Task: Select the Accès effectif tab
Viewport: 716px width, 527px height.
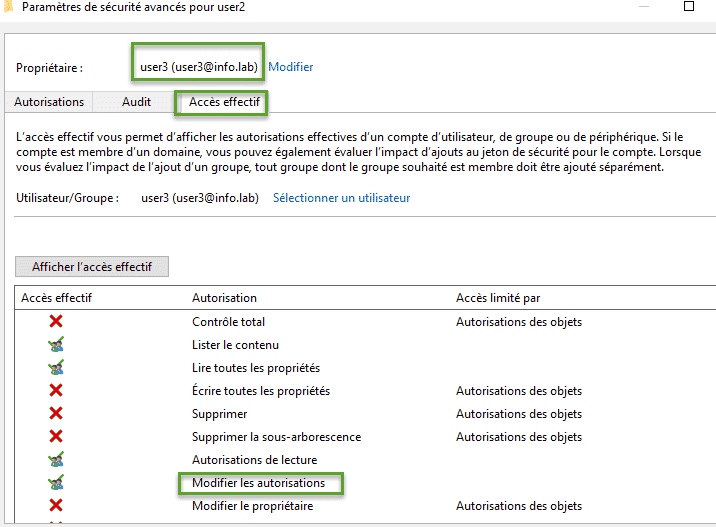Action: 223,102
